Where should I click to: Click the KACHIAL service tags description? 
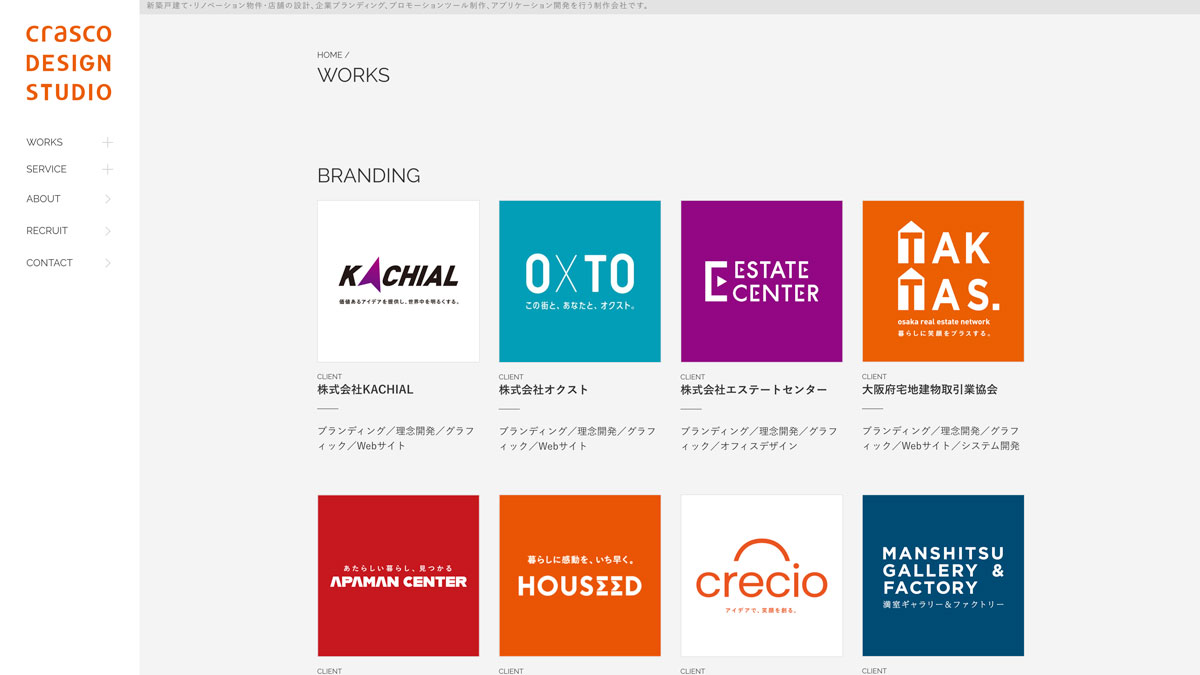396,438
